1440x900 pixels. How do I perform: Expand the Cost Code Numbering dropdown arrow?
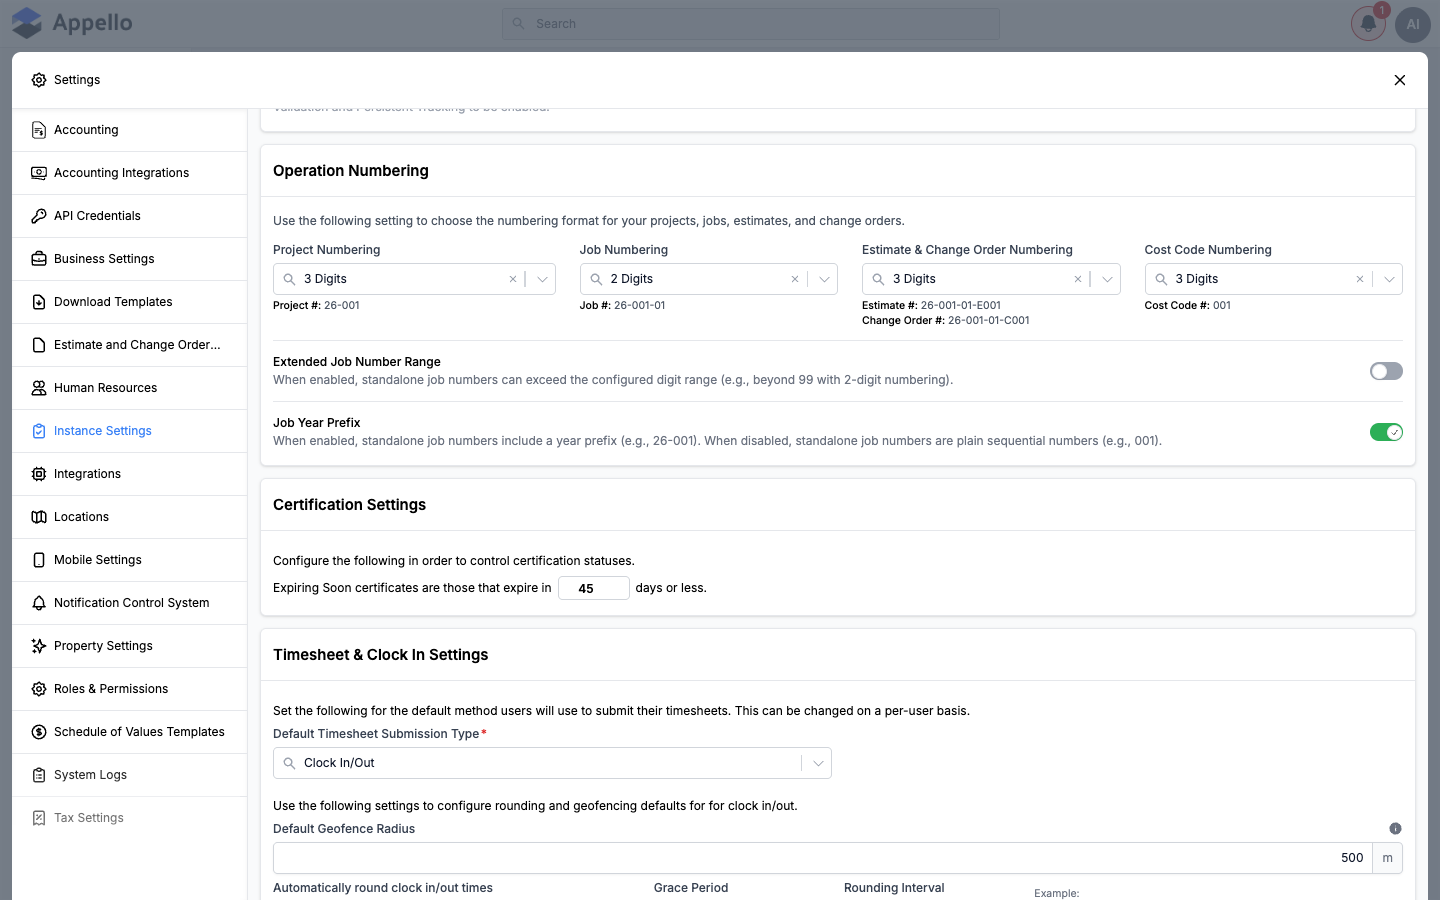1389,279
